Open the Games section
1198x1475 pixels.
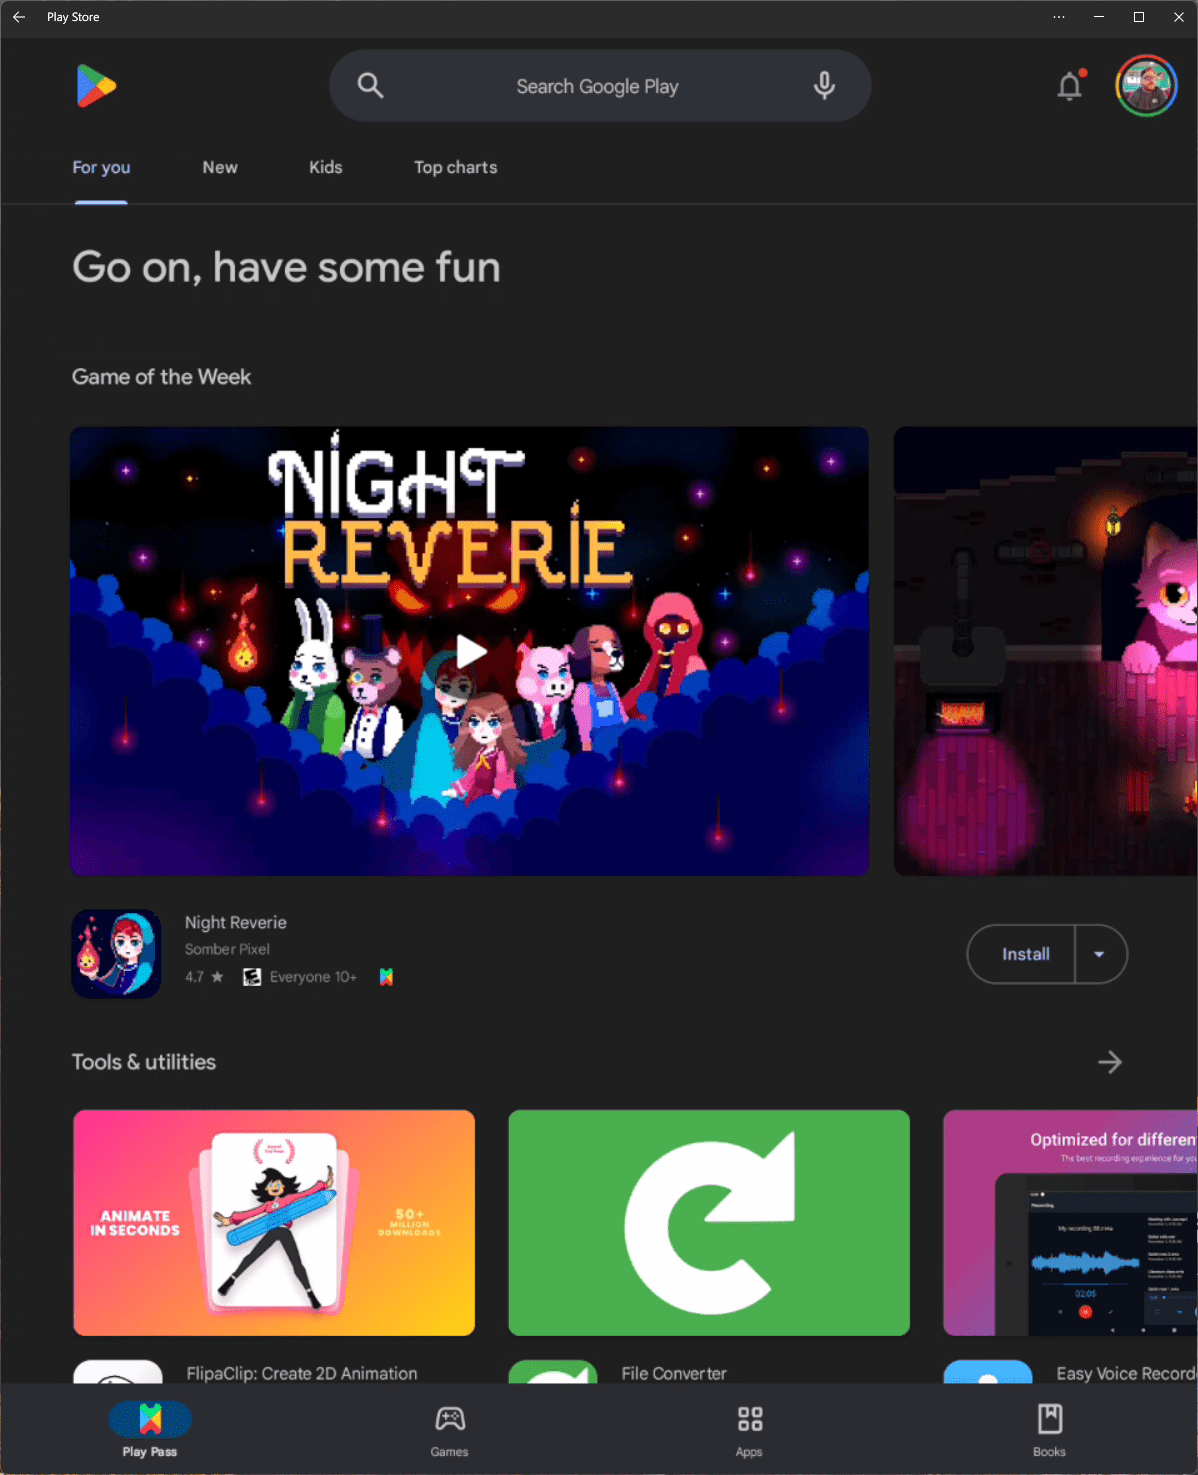tap(449, 1430)
